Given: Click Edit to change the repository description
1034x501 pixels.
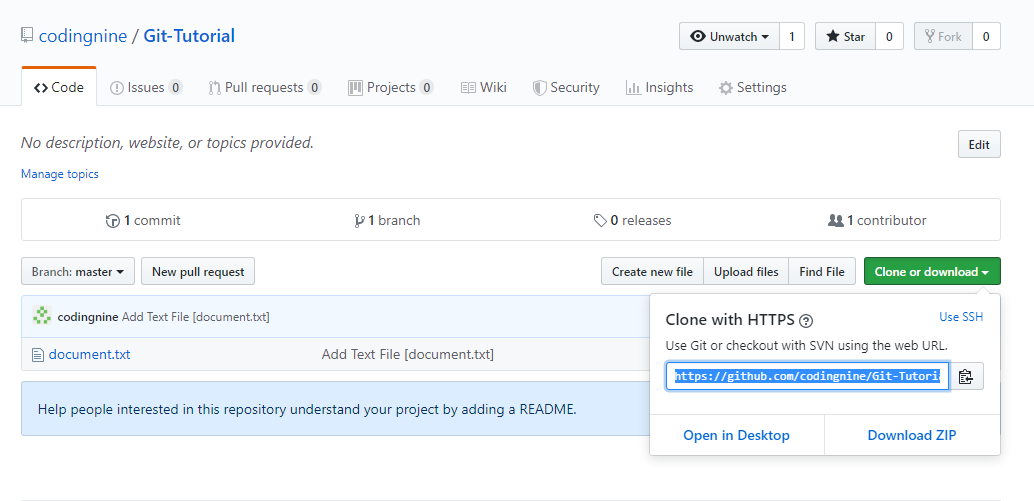Looking at the screenshot, I should pos(979,144).
